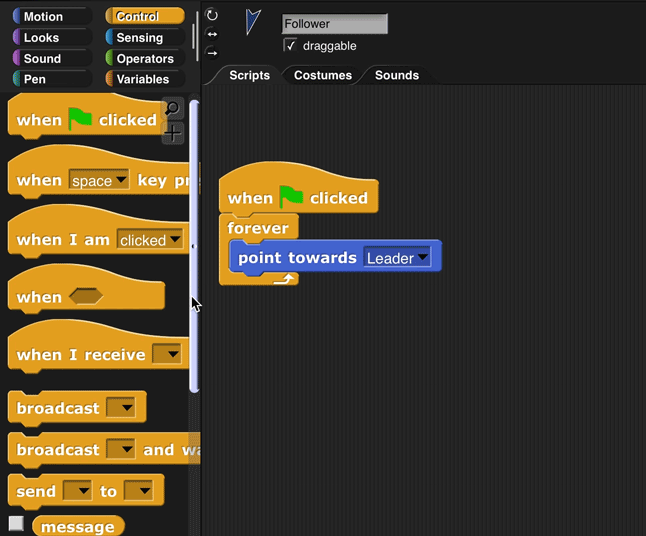Click the message reporter block
Viewport: 646px width, 536px height.
pos(78,527)
